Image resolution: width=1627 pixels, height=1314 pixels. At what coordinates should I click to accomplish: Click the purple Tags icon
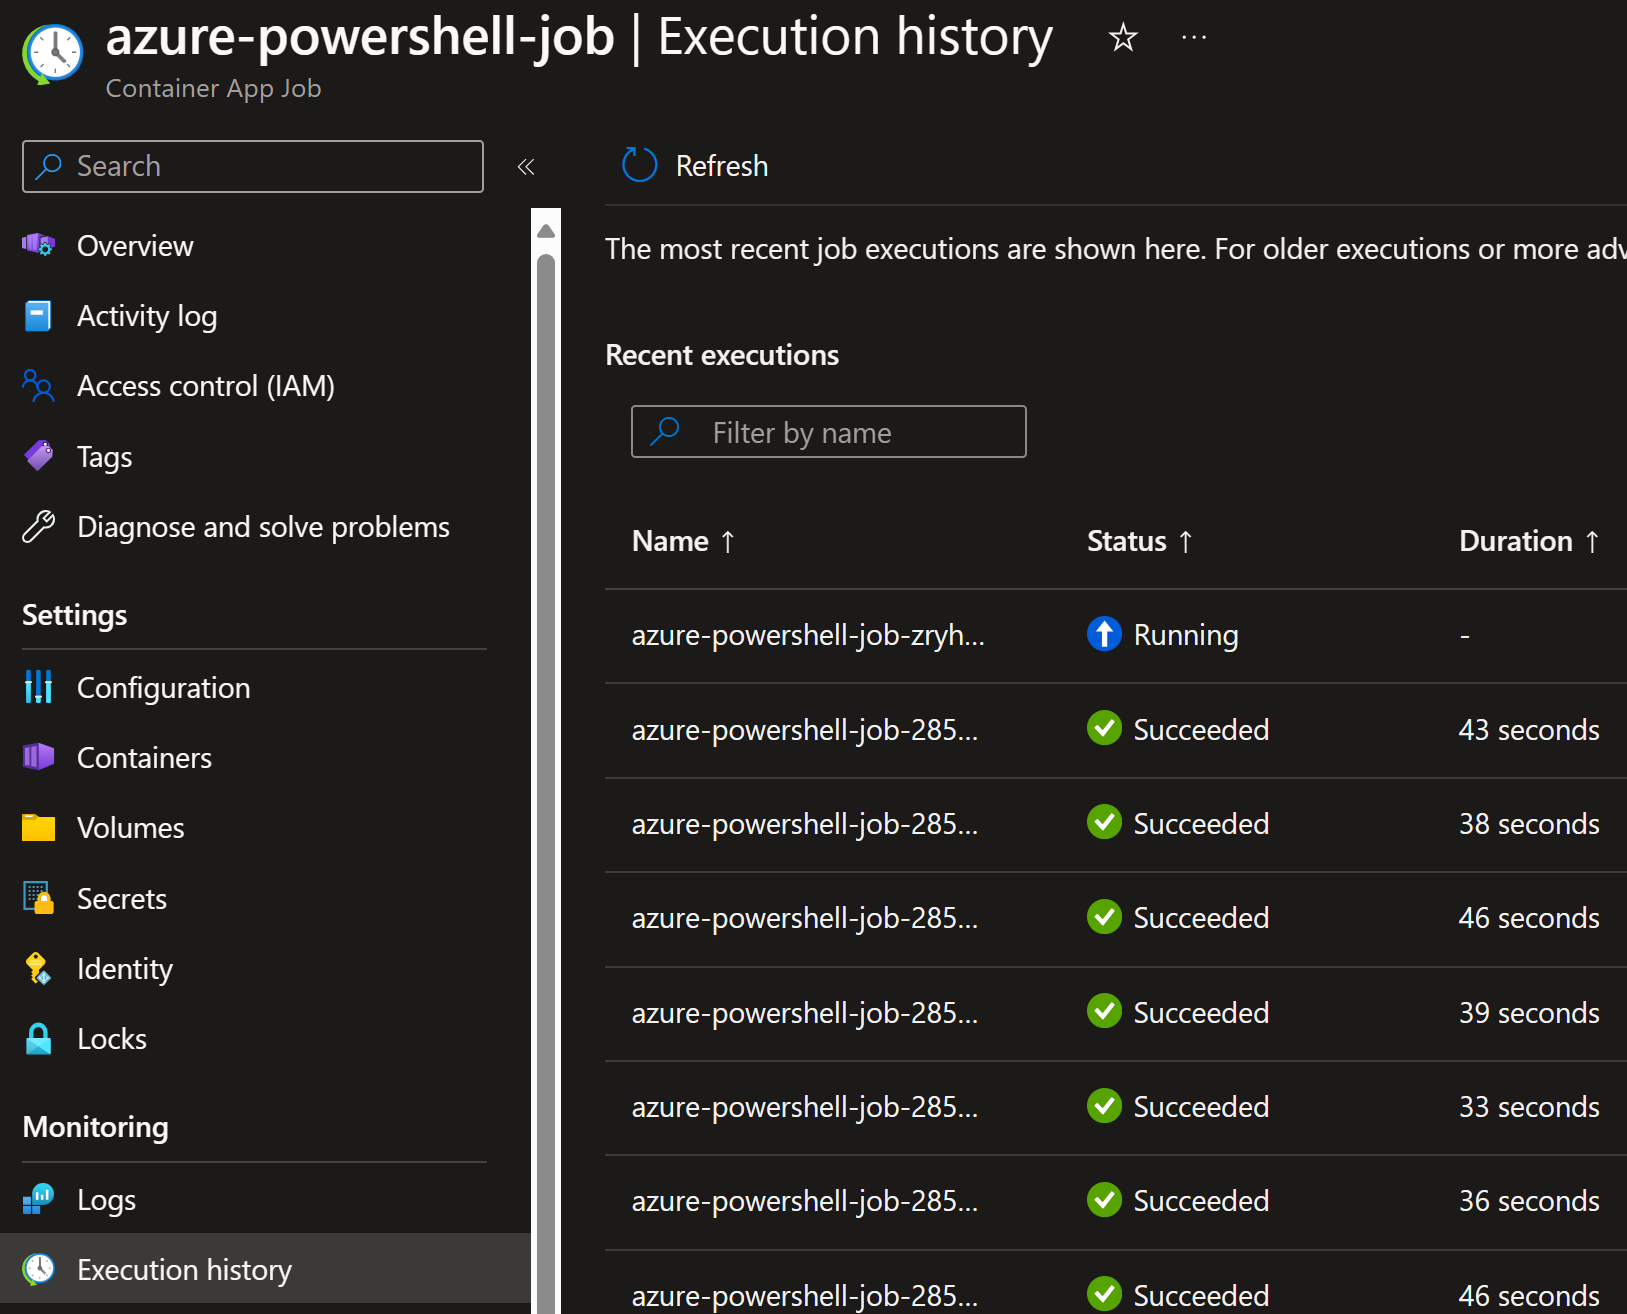39,456
